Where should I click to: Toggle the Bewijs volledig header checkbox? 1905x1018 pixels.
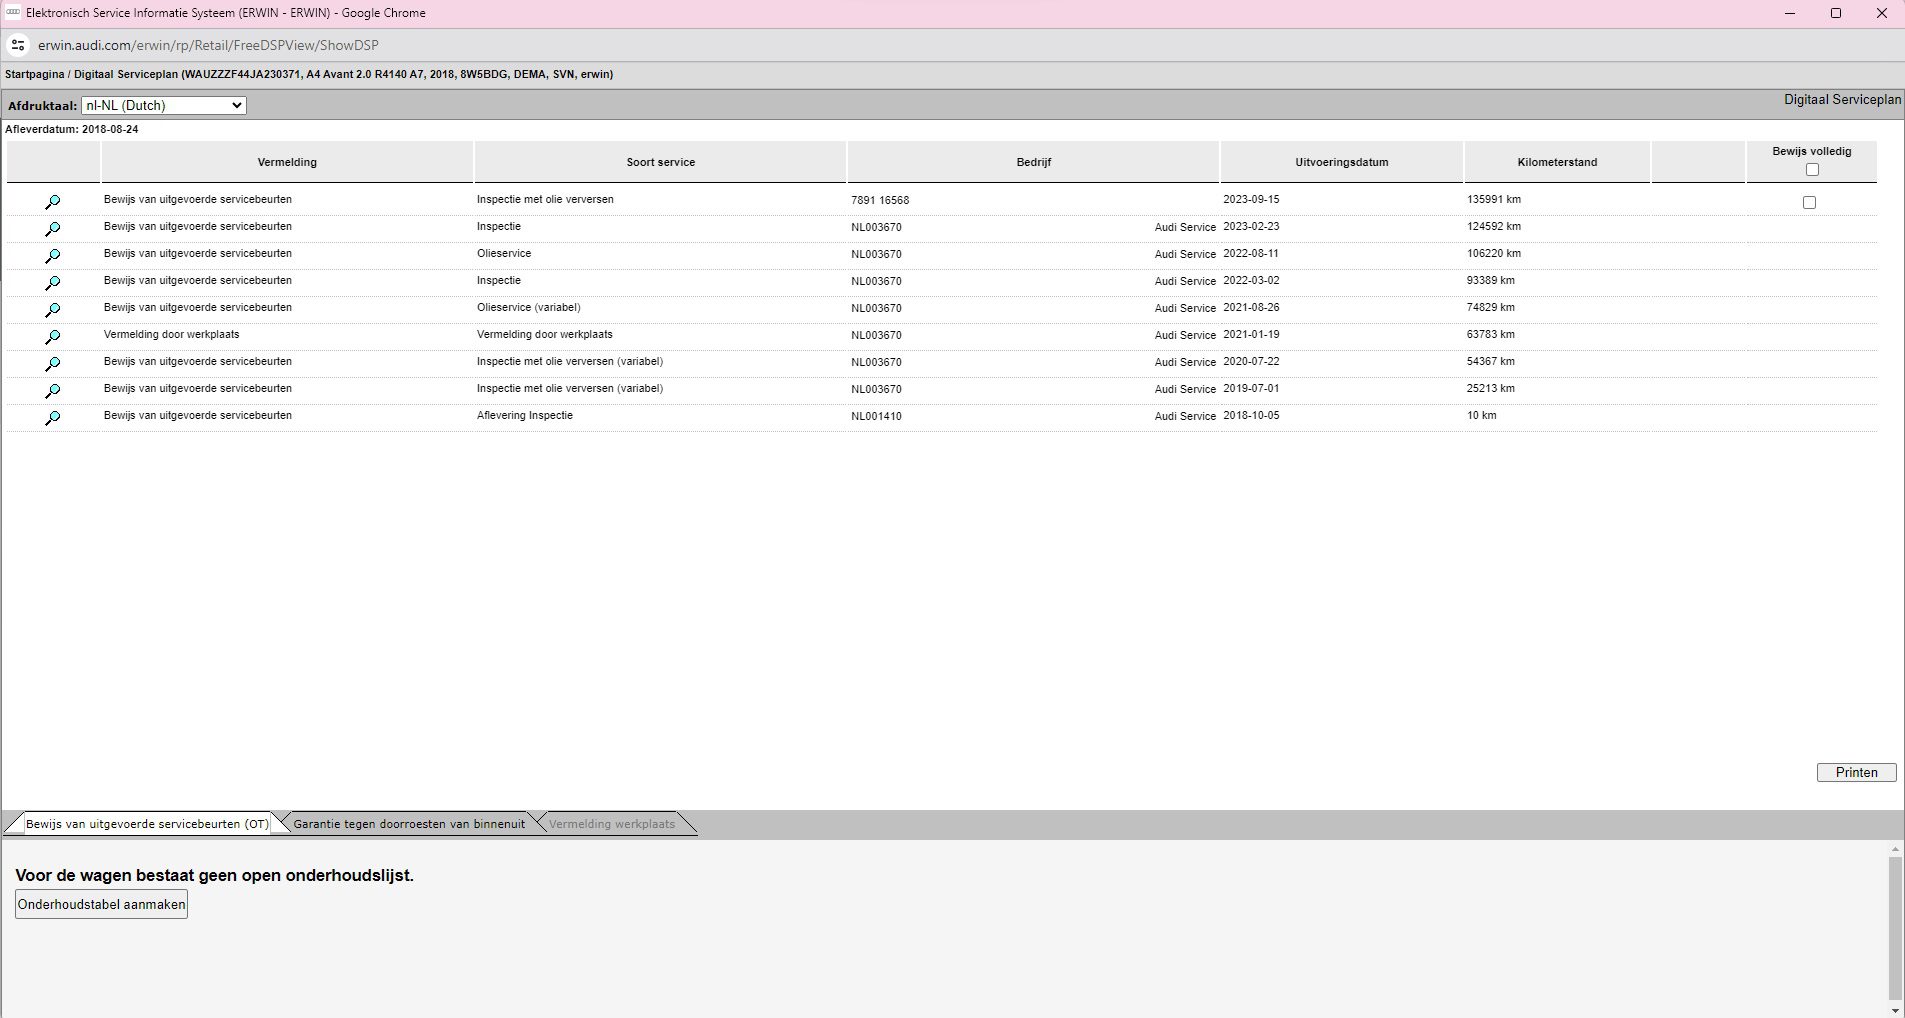pos(1812,170)
